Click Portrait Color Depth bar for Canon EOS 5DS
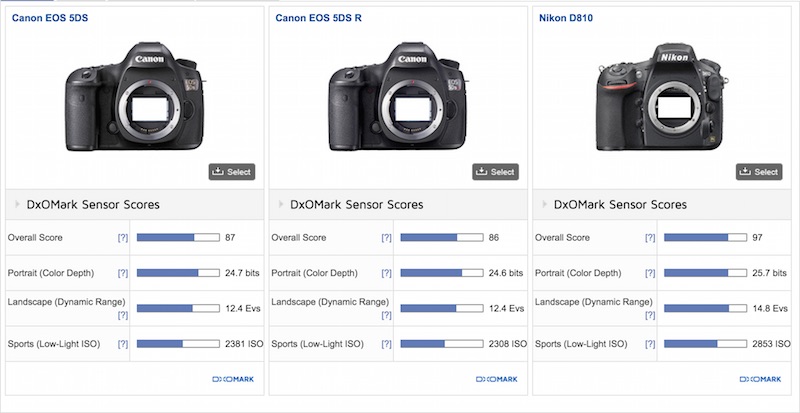The image size is (800, 413). [178, 273]
